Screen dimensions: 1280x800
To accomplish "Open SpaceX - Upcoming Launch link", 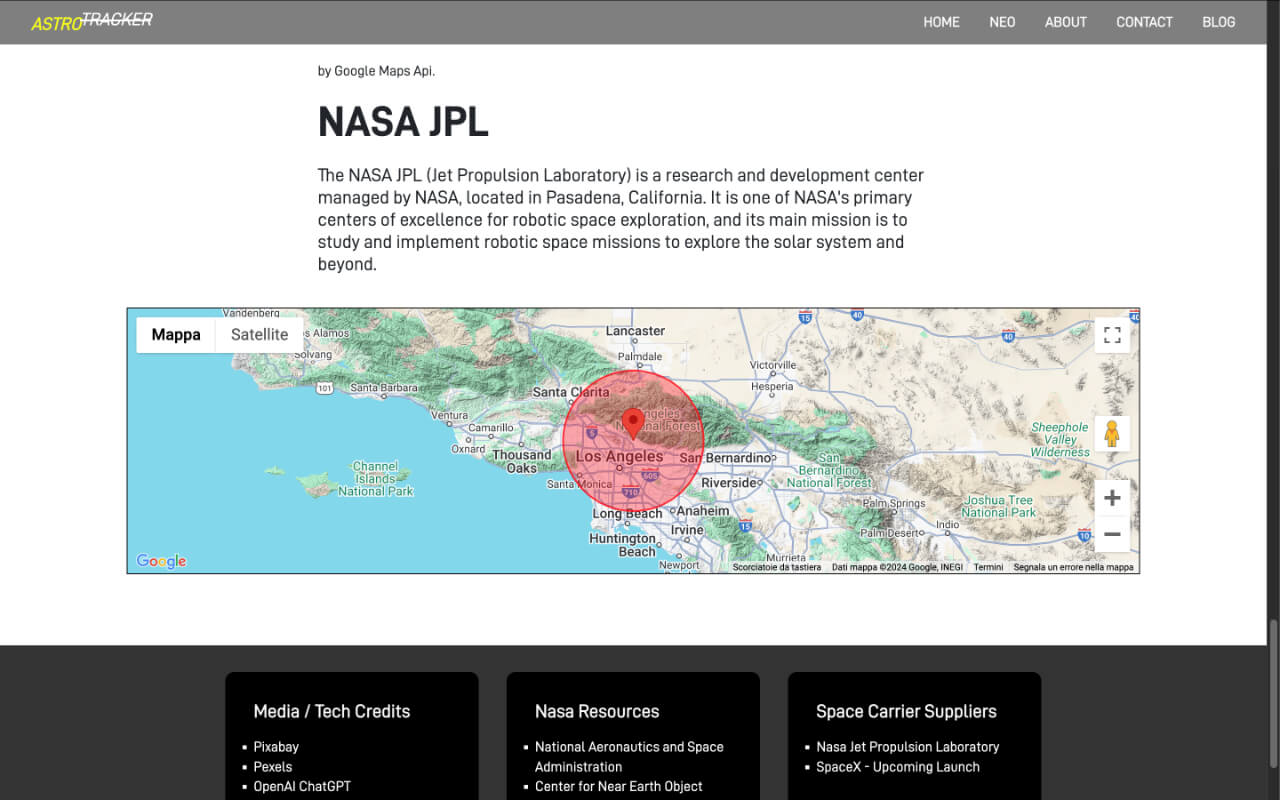I will 898,766.
